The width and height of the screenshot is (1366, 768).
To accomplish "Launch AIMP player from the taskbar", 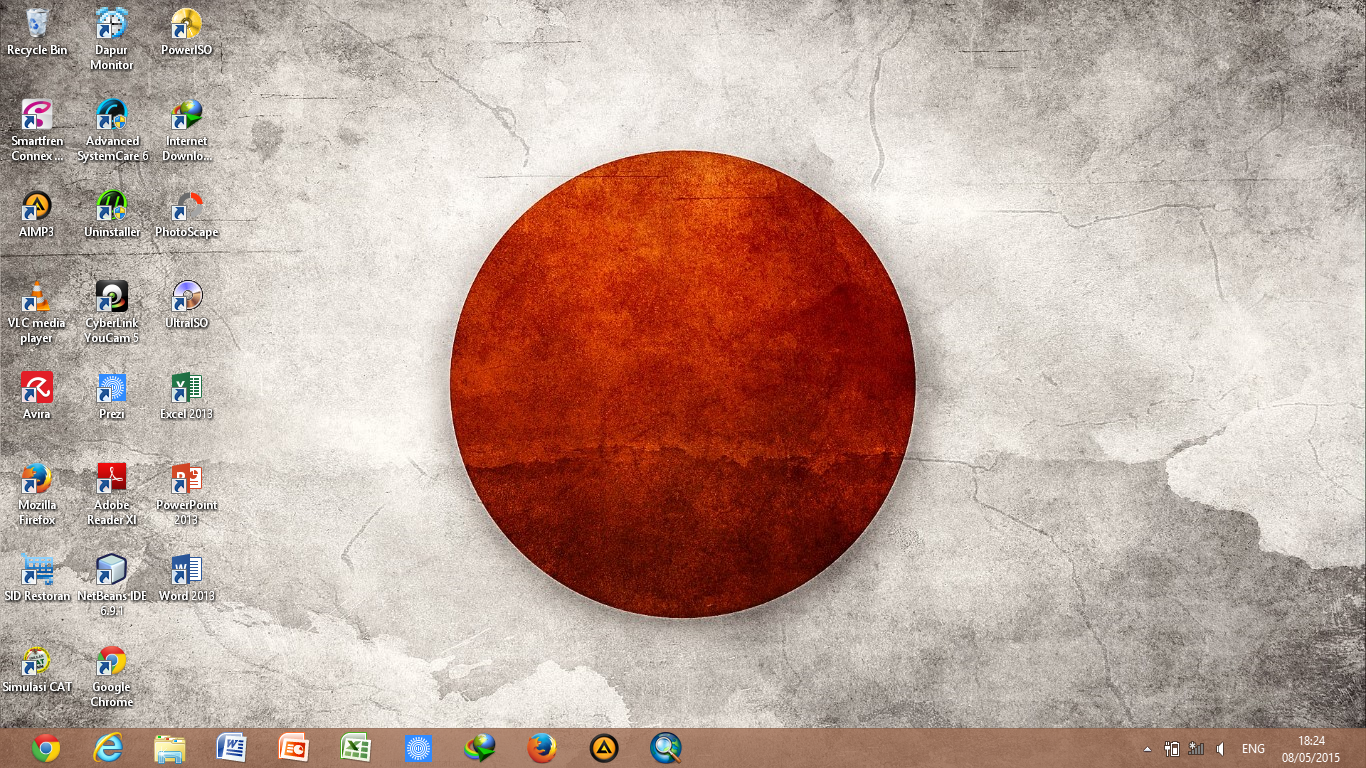I will (604, 748).
